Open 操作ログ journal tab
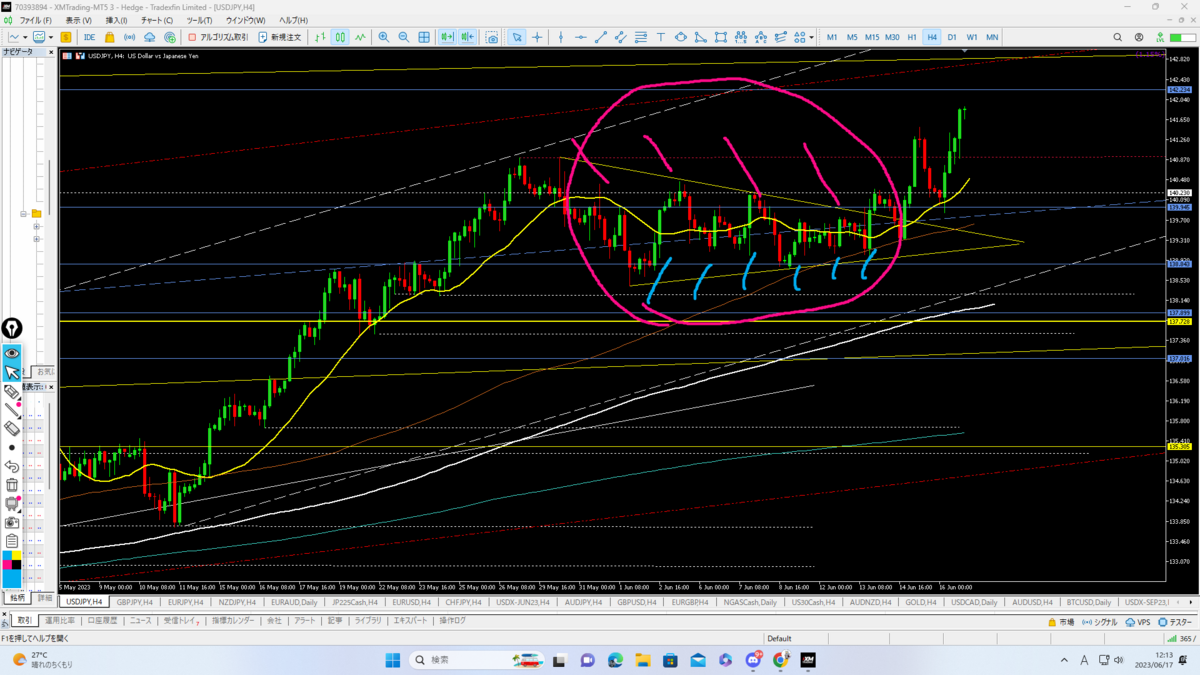1200x675 pixels. tap(453, 621)
